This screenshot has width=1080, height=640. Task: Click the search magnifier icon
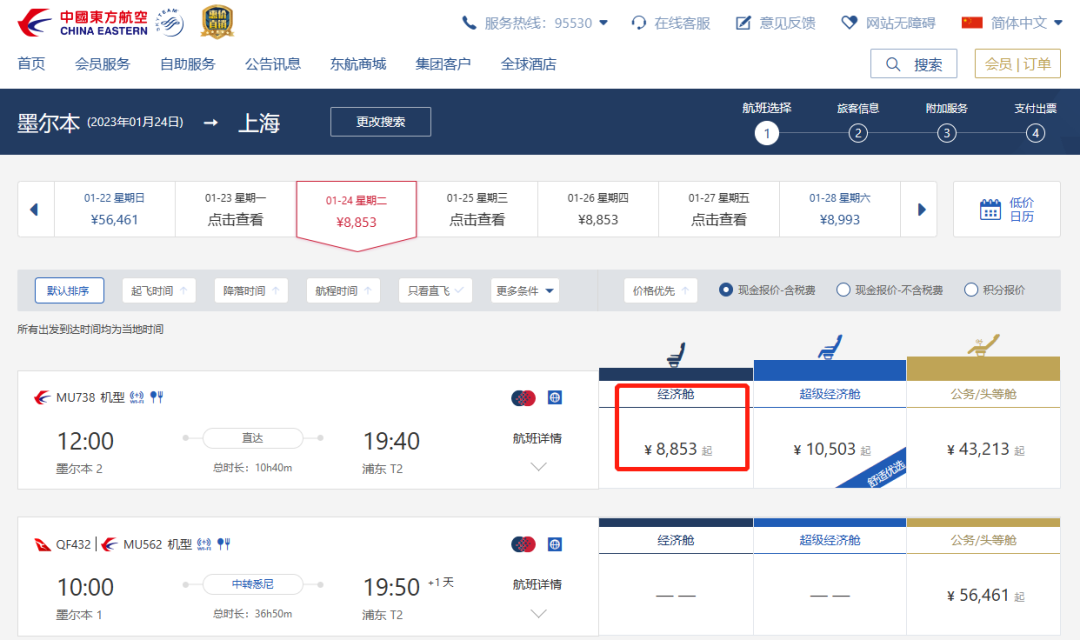(x=893, y=64)
